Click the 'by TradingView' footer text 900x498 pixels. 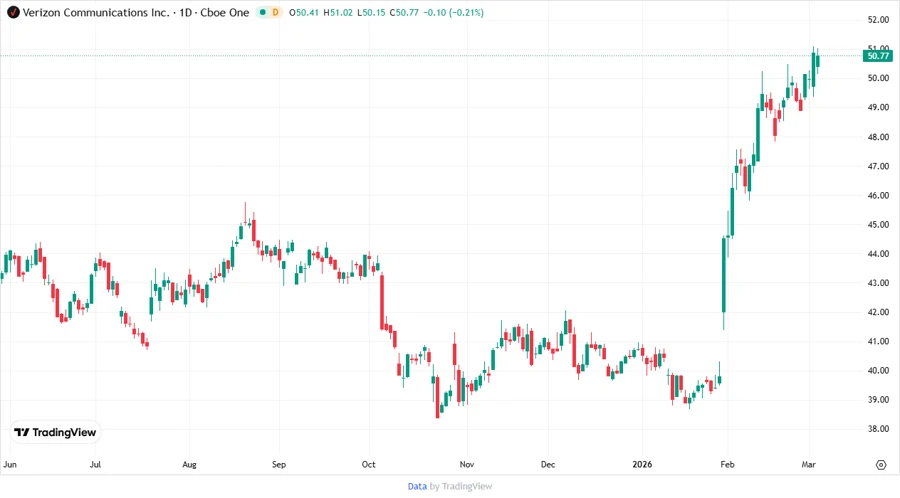pos(461,486)
